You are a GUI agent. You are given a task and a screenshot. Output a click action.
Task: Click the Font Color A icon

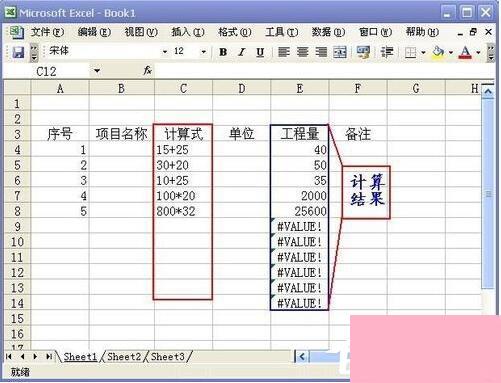point(465,52)
